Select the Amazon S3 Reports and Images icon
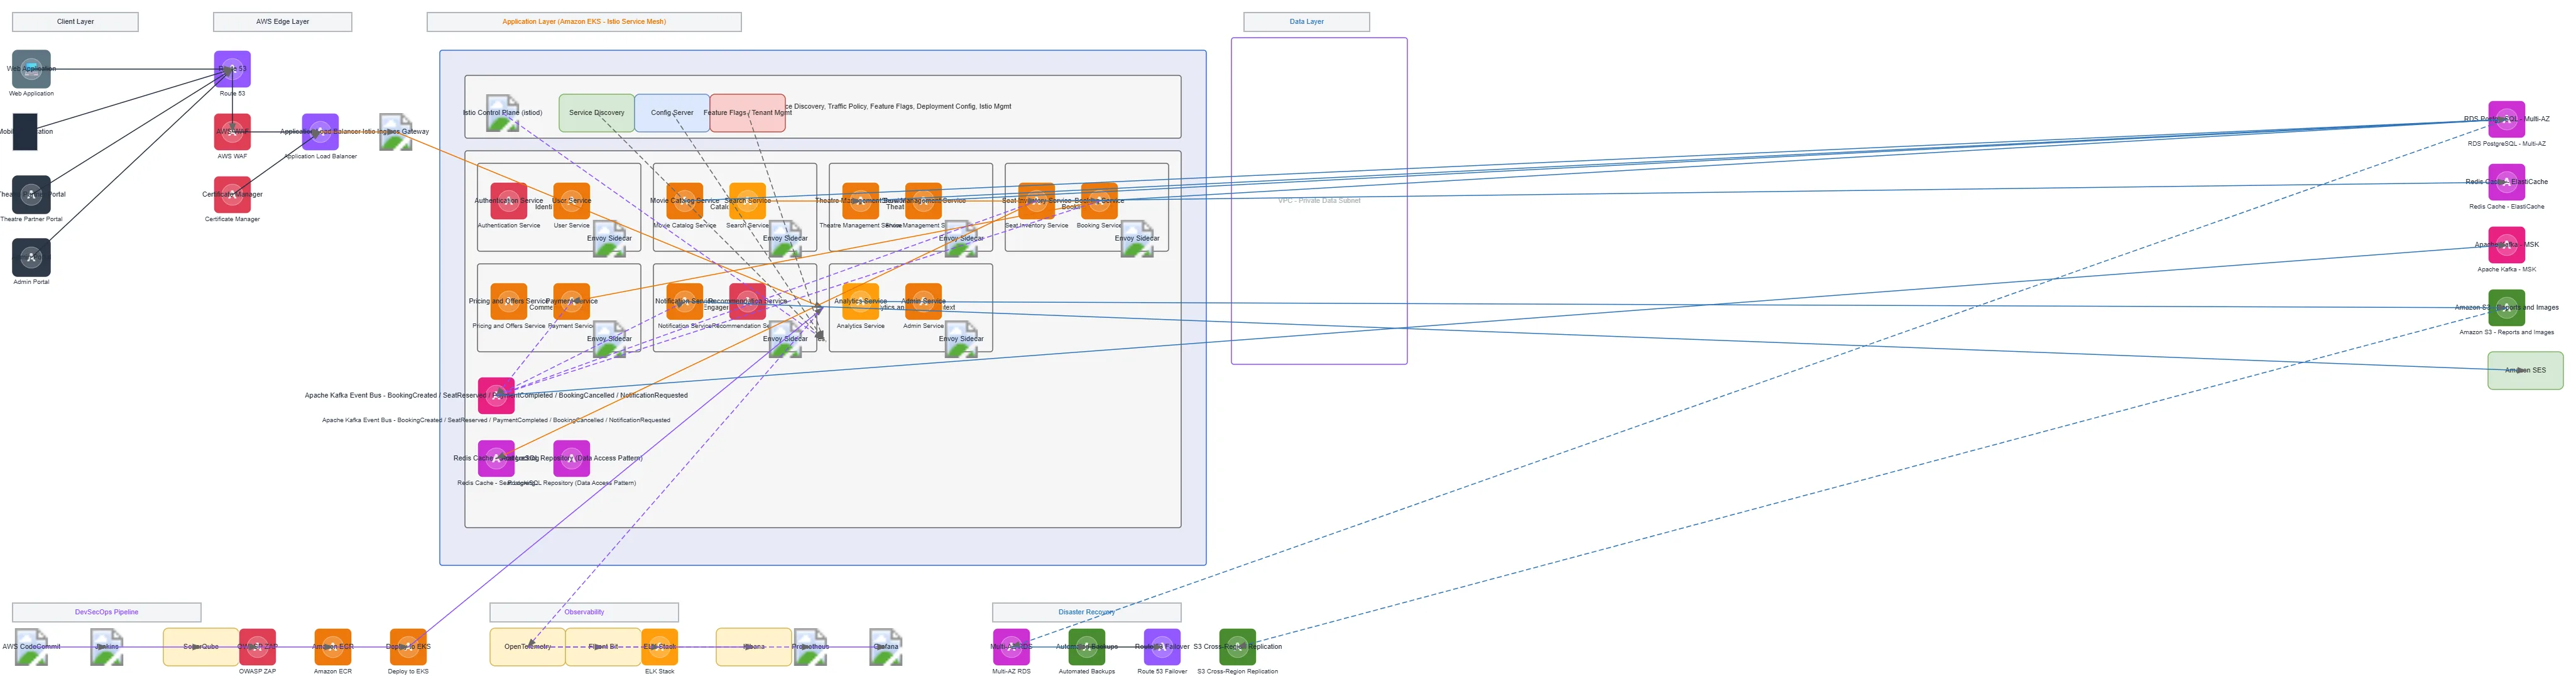This screenshot has height=696, width=2576. (x=2506, y=308)
